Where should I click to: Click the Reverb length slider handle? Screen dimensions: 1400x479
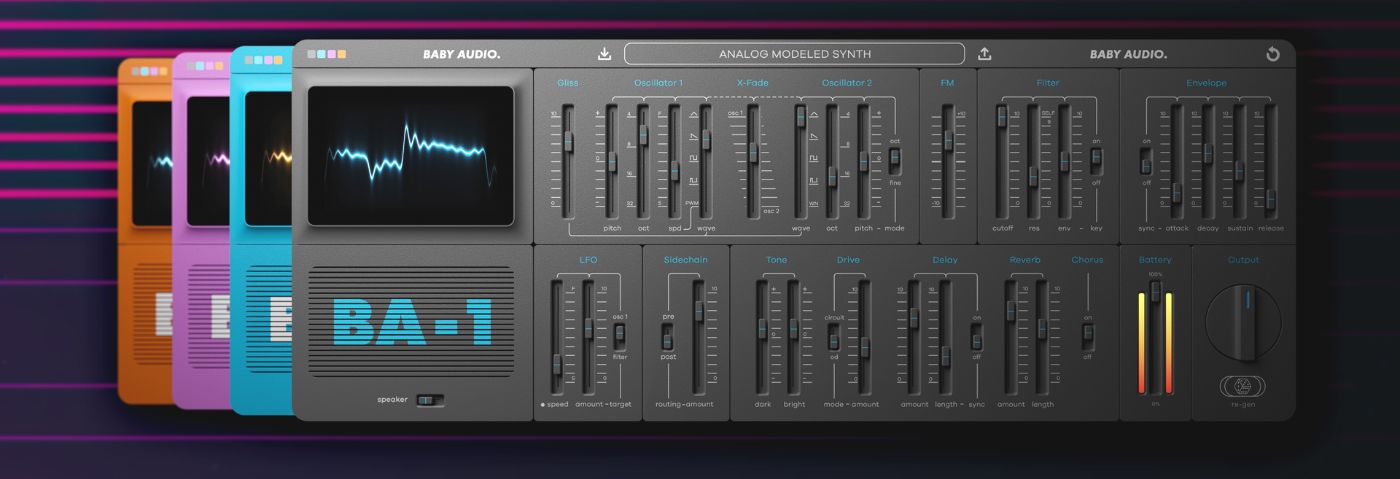click(x=1042, y=328)
